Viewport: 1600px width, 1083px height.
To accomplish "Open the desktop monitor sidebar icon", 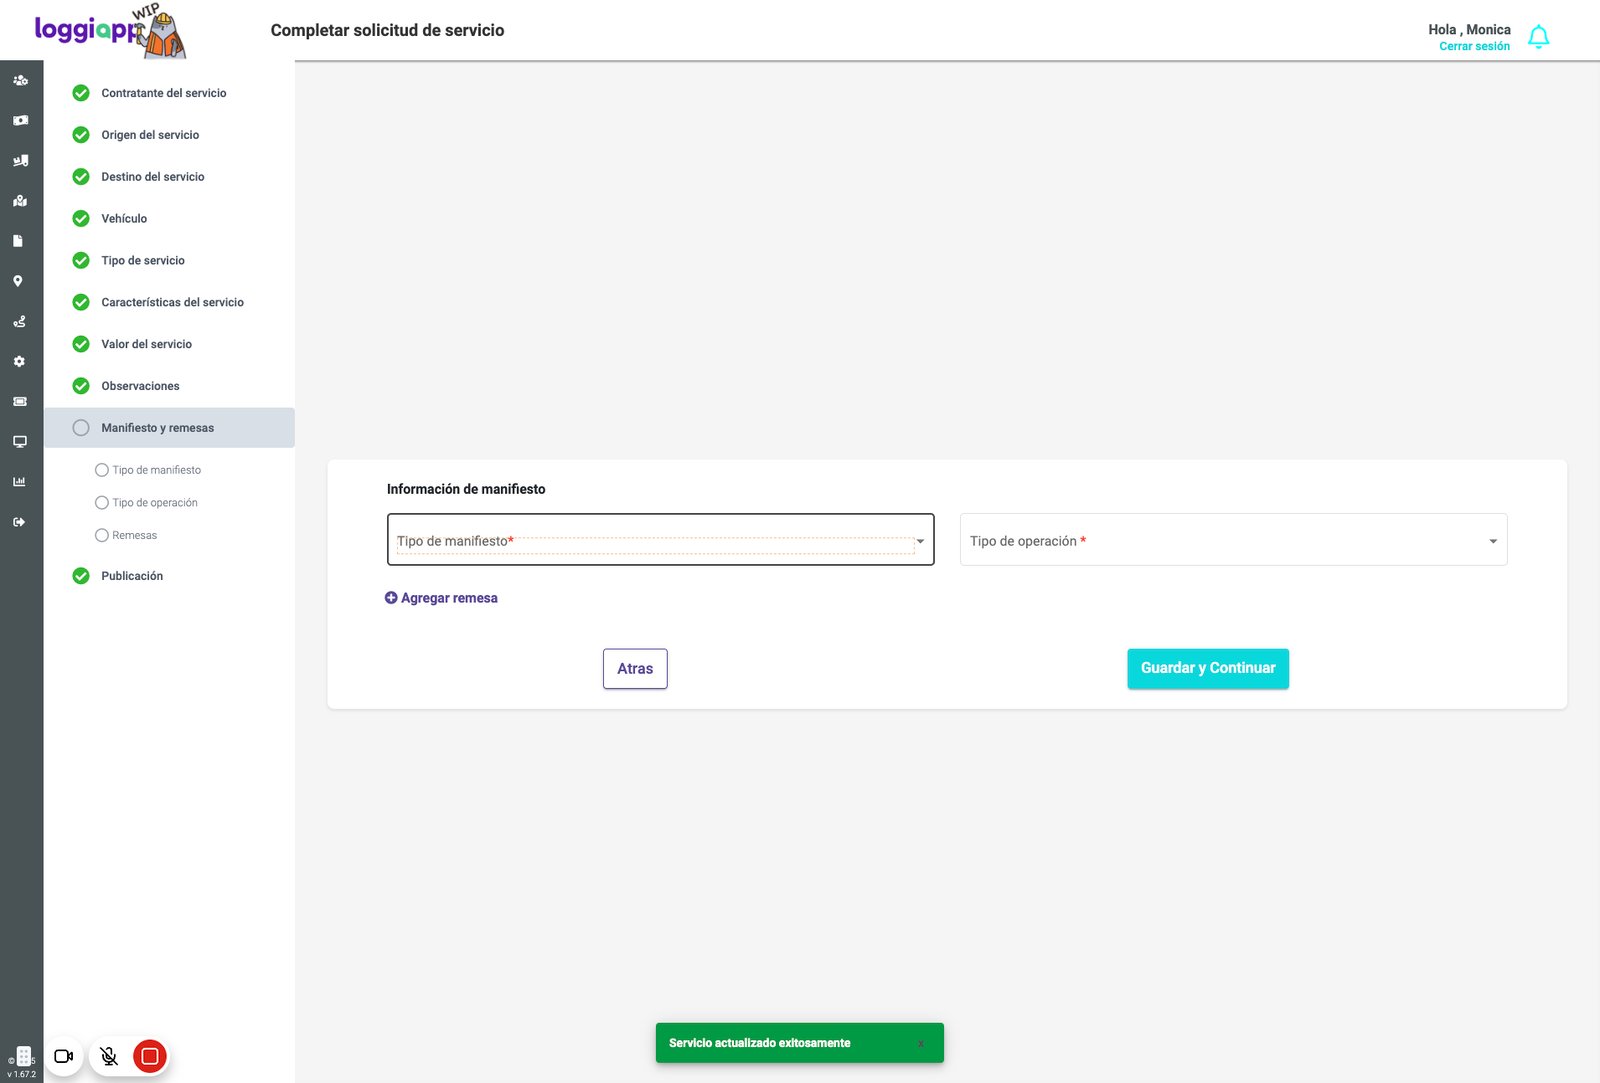I will point(20,441).
